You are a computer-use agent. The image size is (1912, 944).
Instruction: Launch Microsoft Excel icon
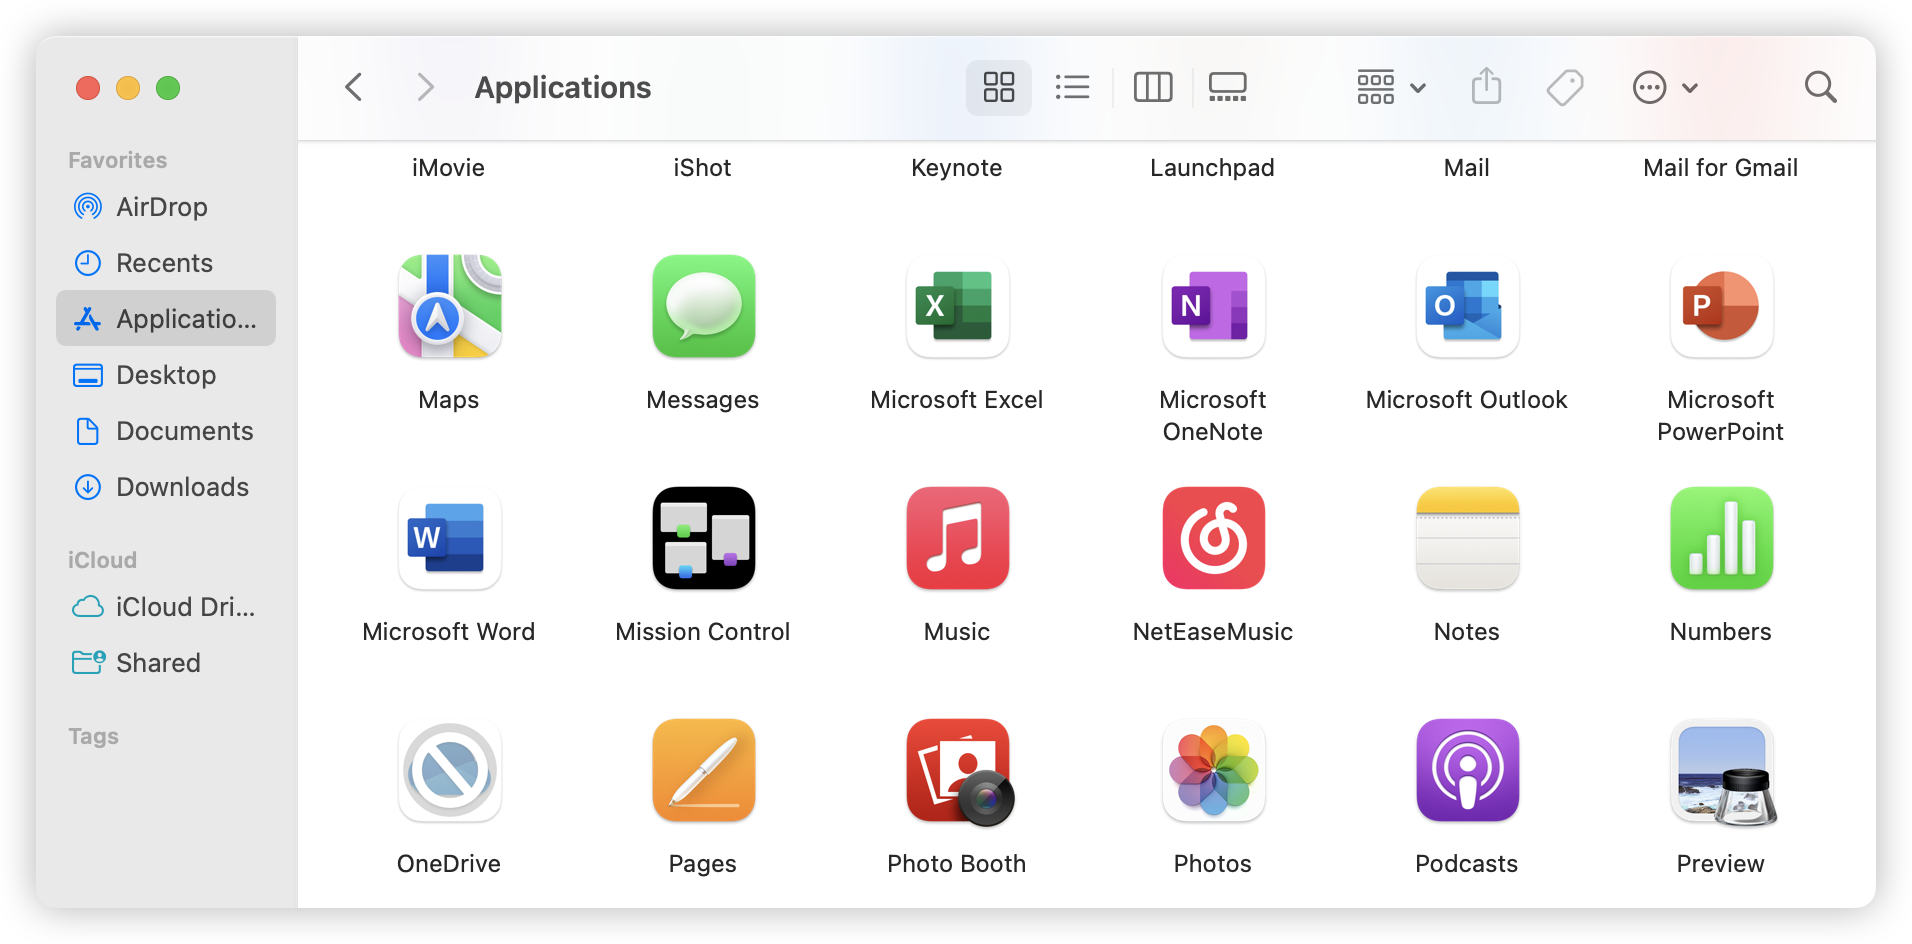coord(957,306)
